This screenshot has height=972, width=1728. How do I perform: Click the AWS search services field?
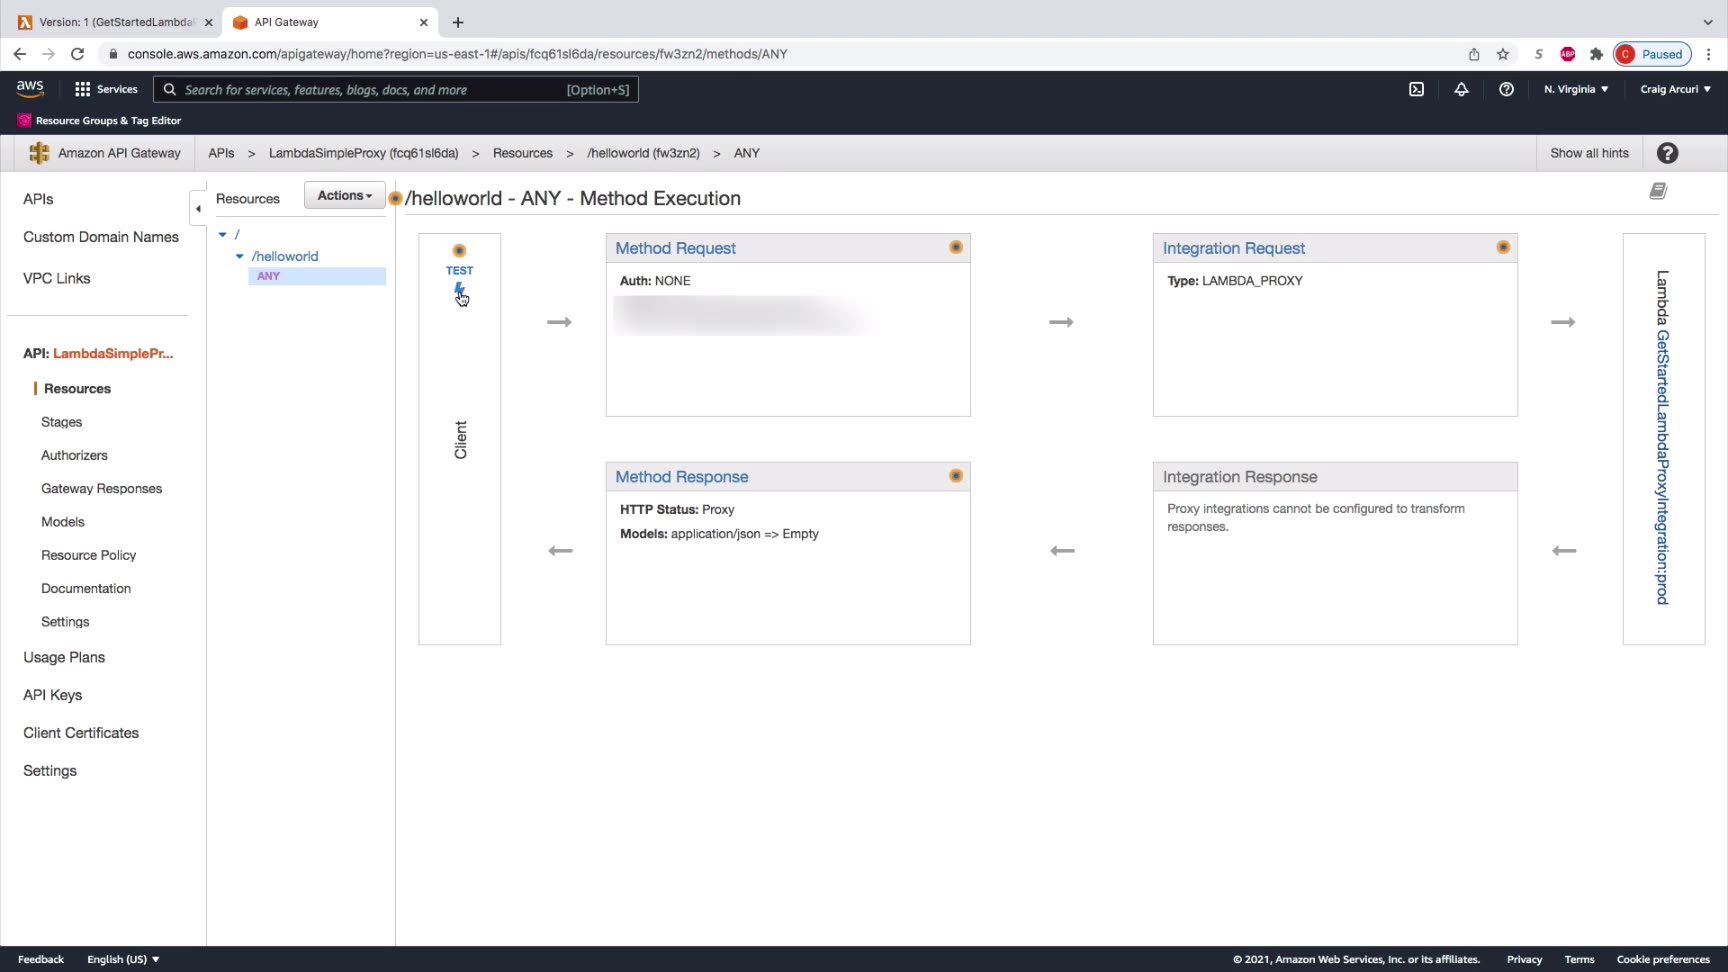(x=396, y=89)
